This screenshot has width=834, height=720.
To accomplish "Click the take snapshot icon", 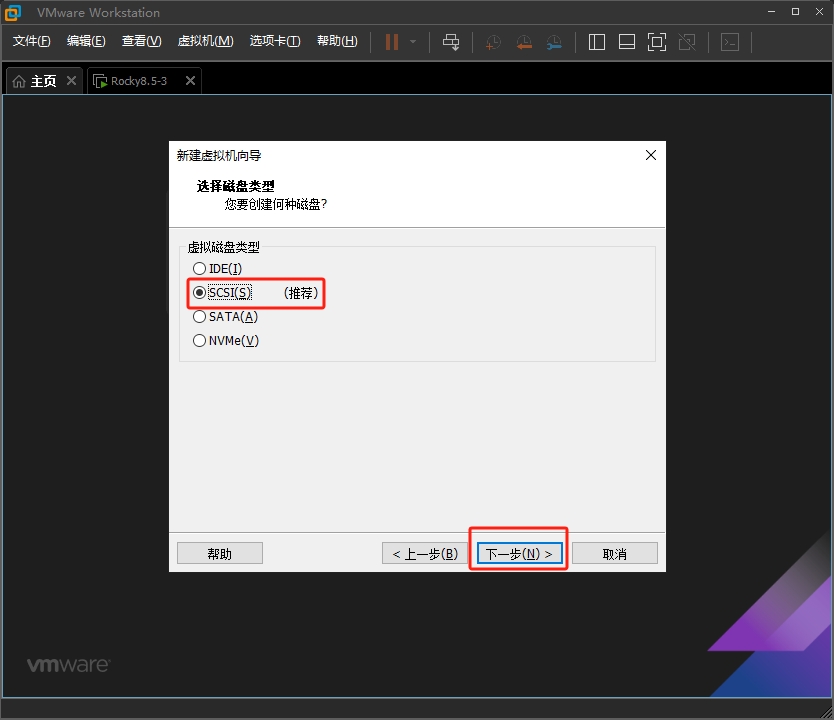I will (493, 42).
